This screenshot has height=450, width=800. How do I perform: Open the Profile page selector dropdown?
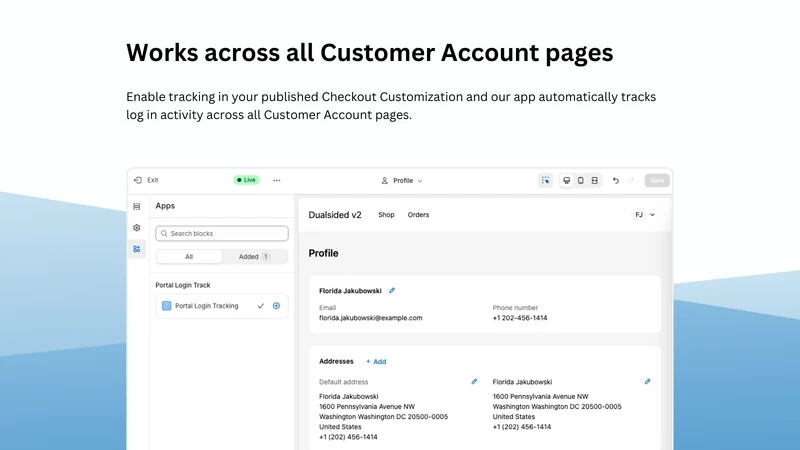(x=402, y=181)
